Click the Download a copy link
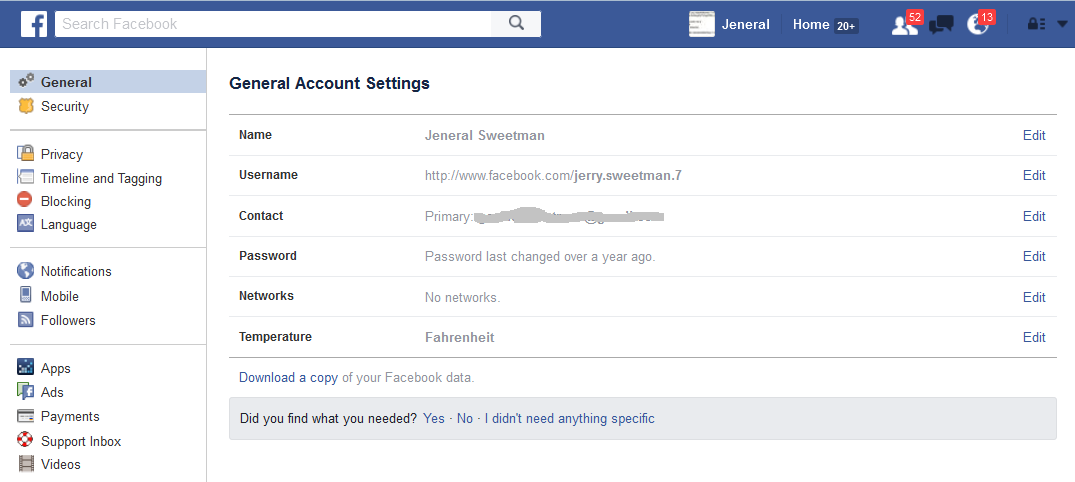 [x=288, y=378]
